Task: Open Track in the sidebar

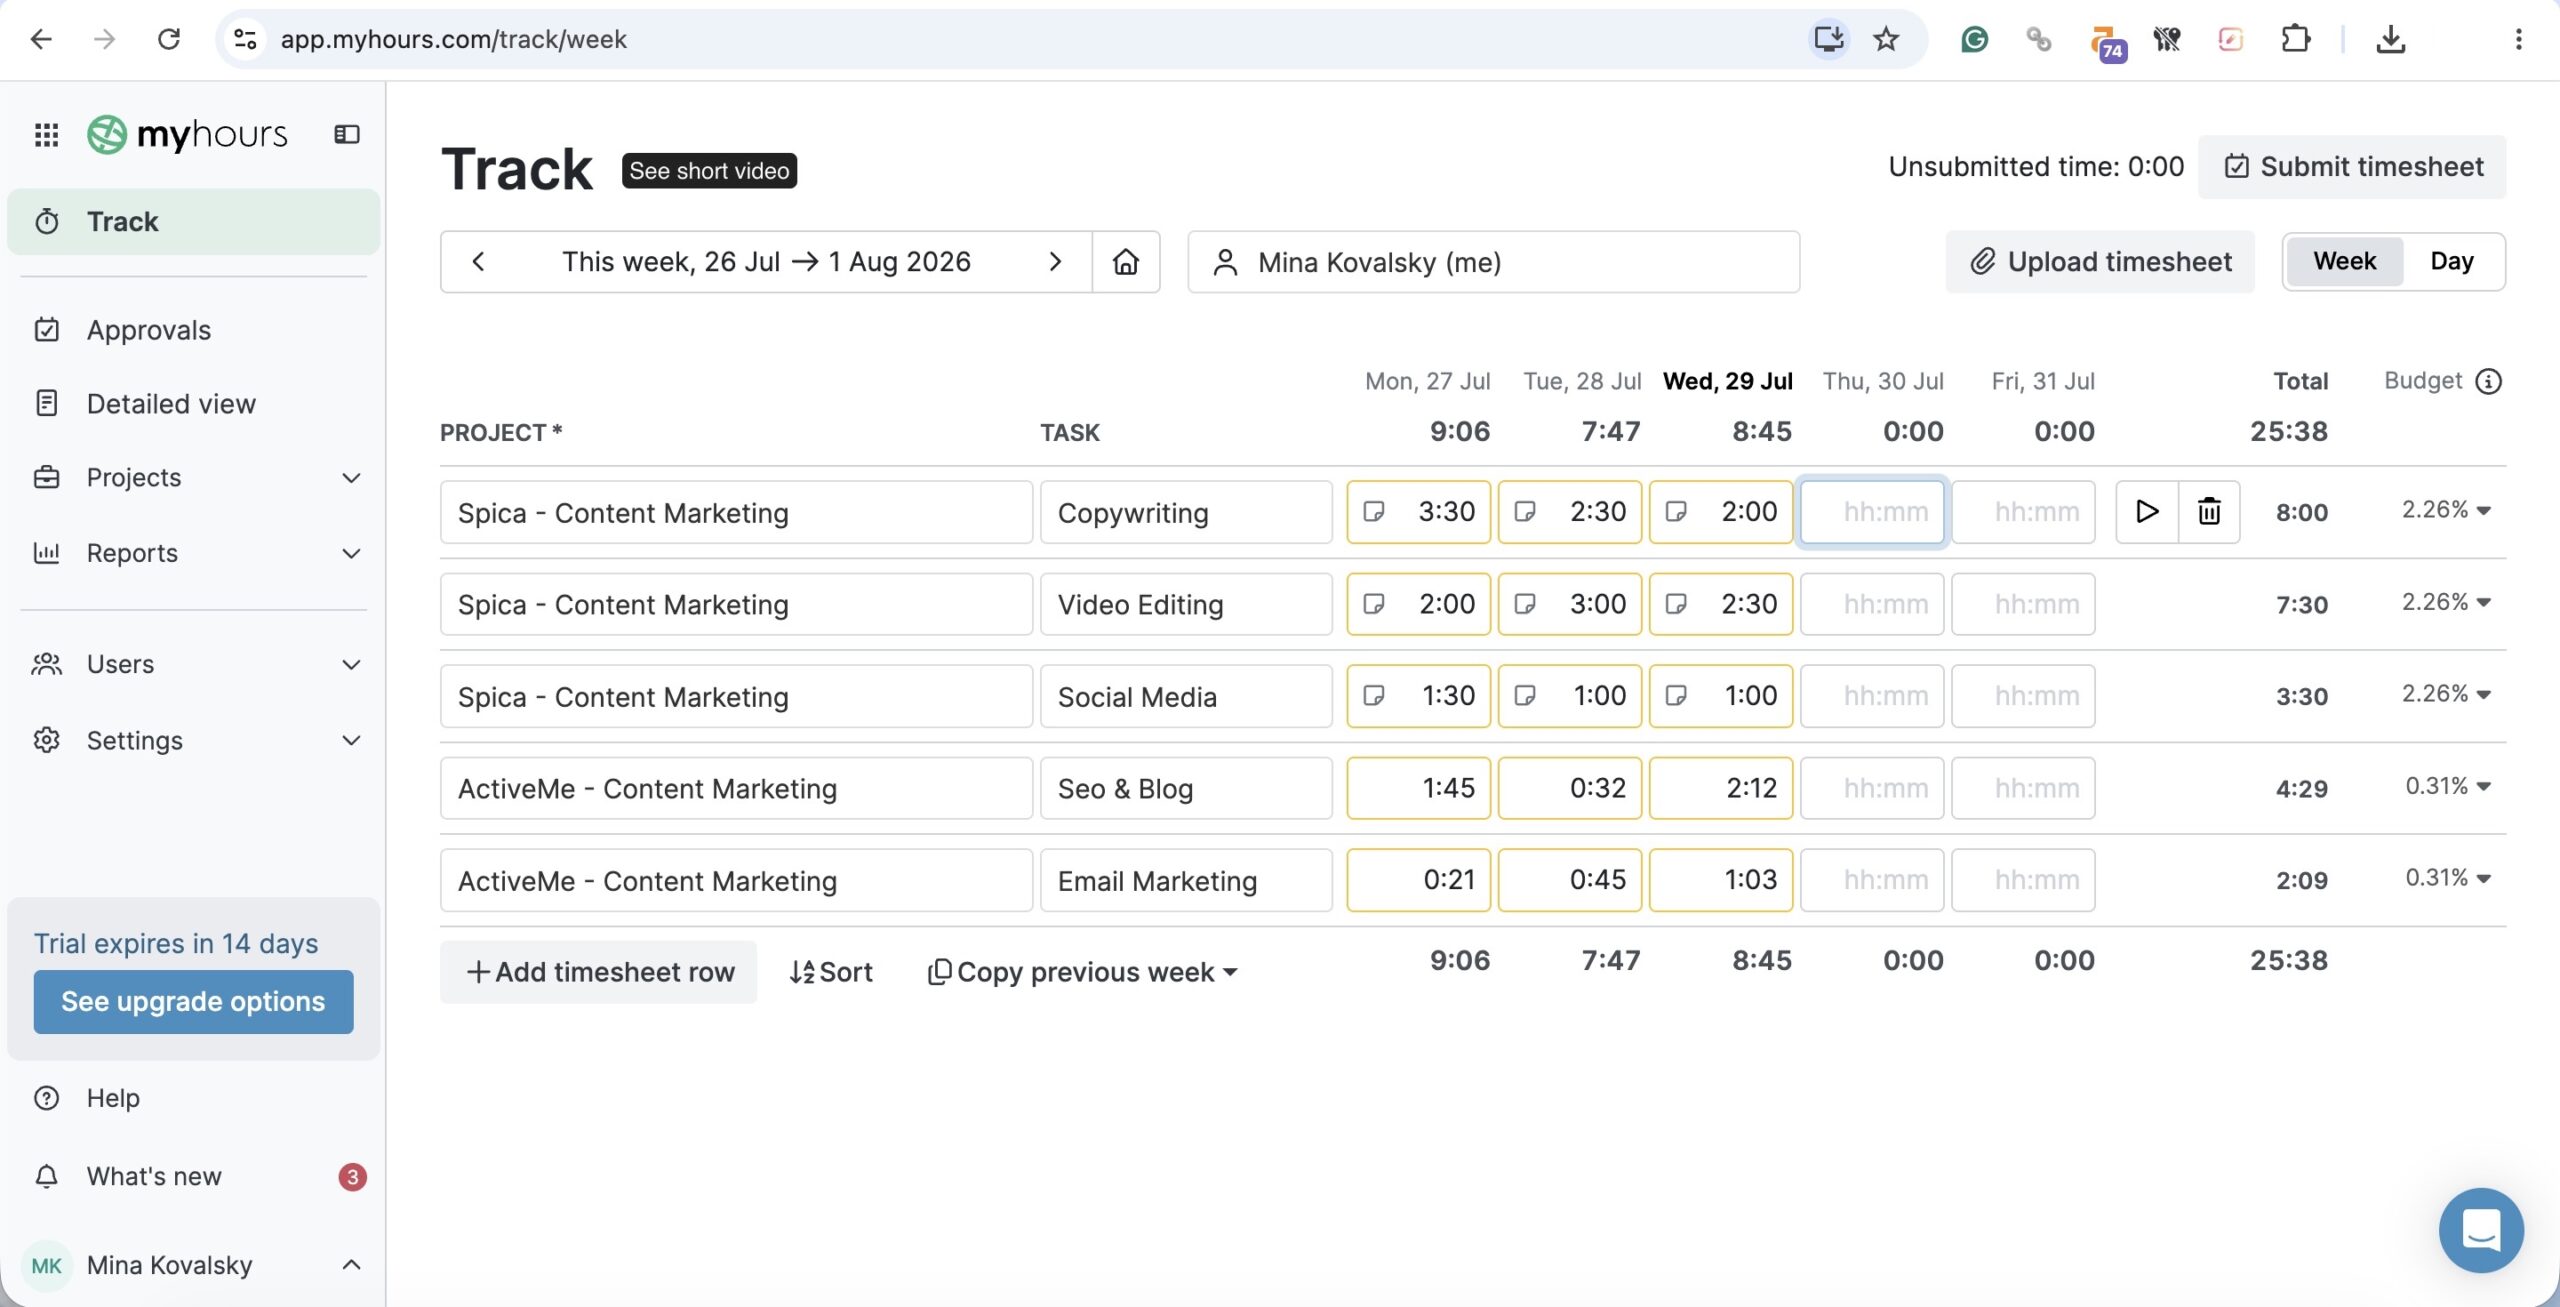Action: click(194, 221)
